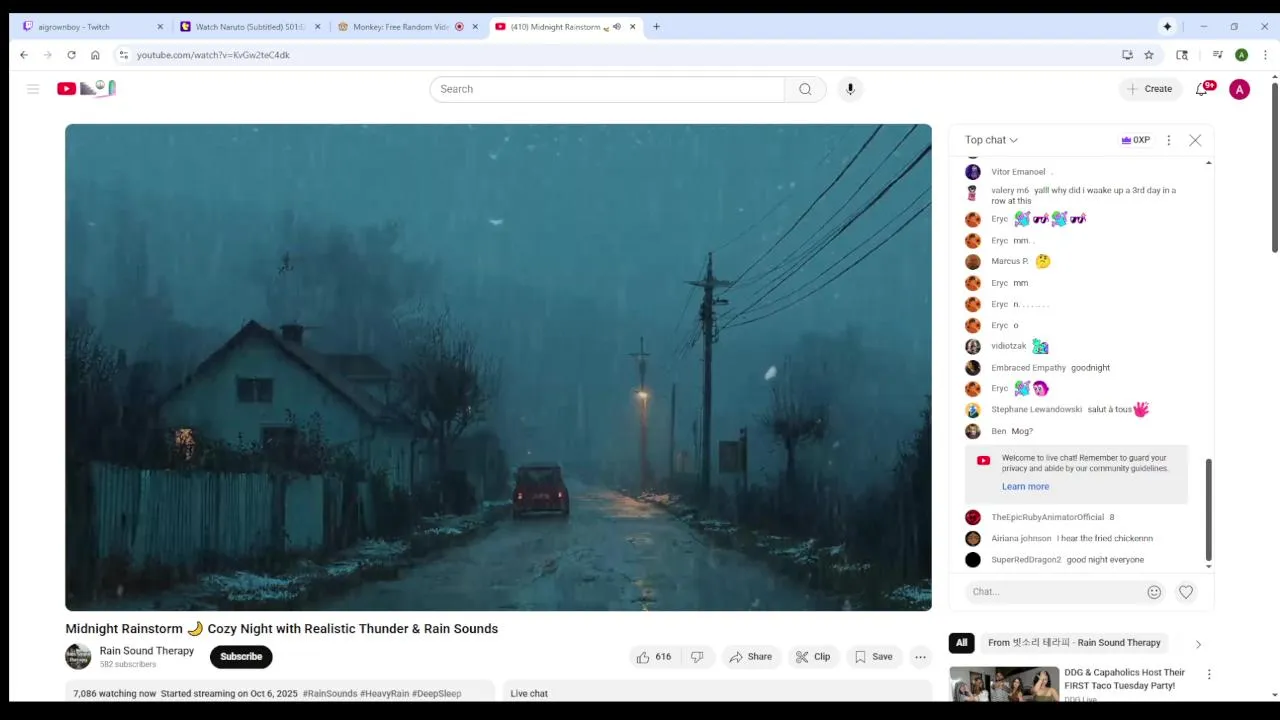Select the All filter chip

(x=961, y=643)
